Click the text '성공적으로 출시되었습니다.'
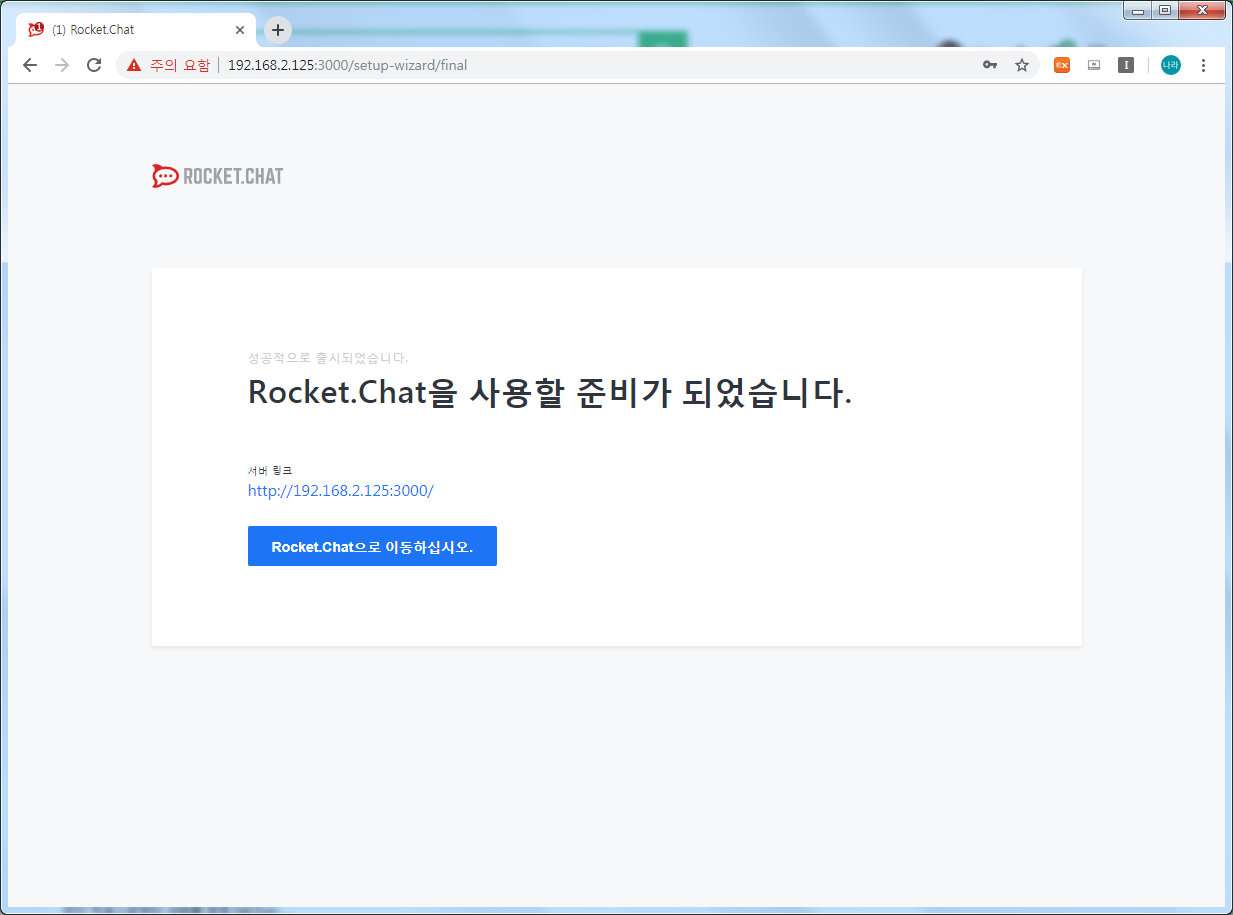 tap(328, 358)
